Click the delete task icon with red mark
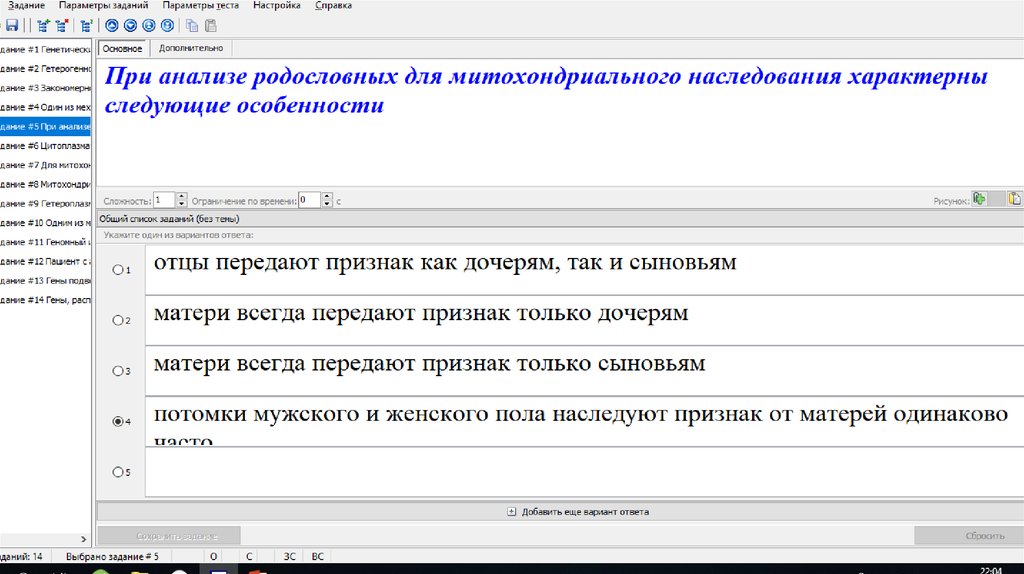Viewport: 1024px width, 574px height. pos(64,26)
